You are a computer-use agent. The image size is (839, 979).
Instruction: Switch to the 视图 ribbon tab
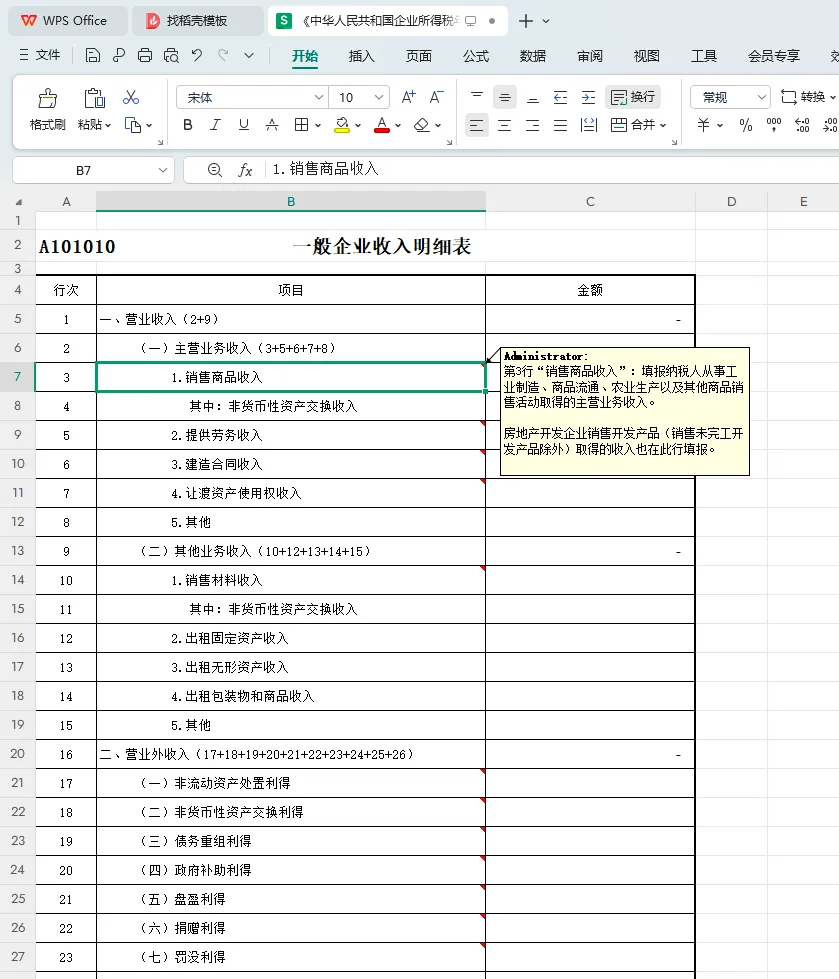(647, 56)
